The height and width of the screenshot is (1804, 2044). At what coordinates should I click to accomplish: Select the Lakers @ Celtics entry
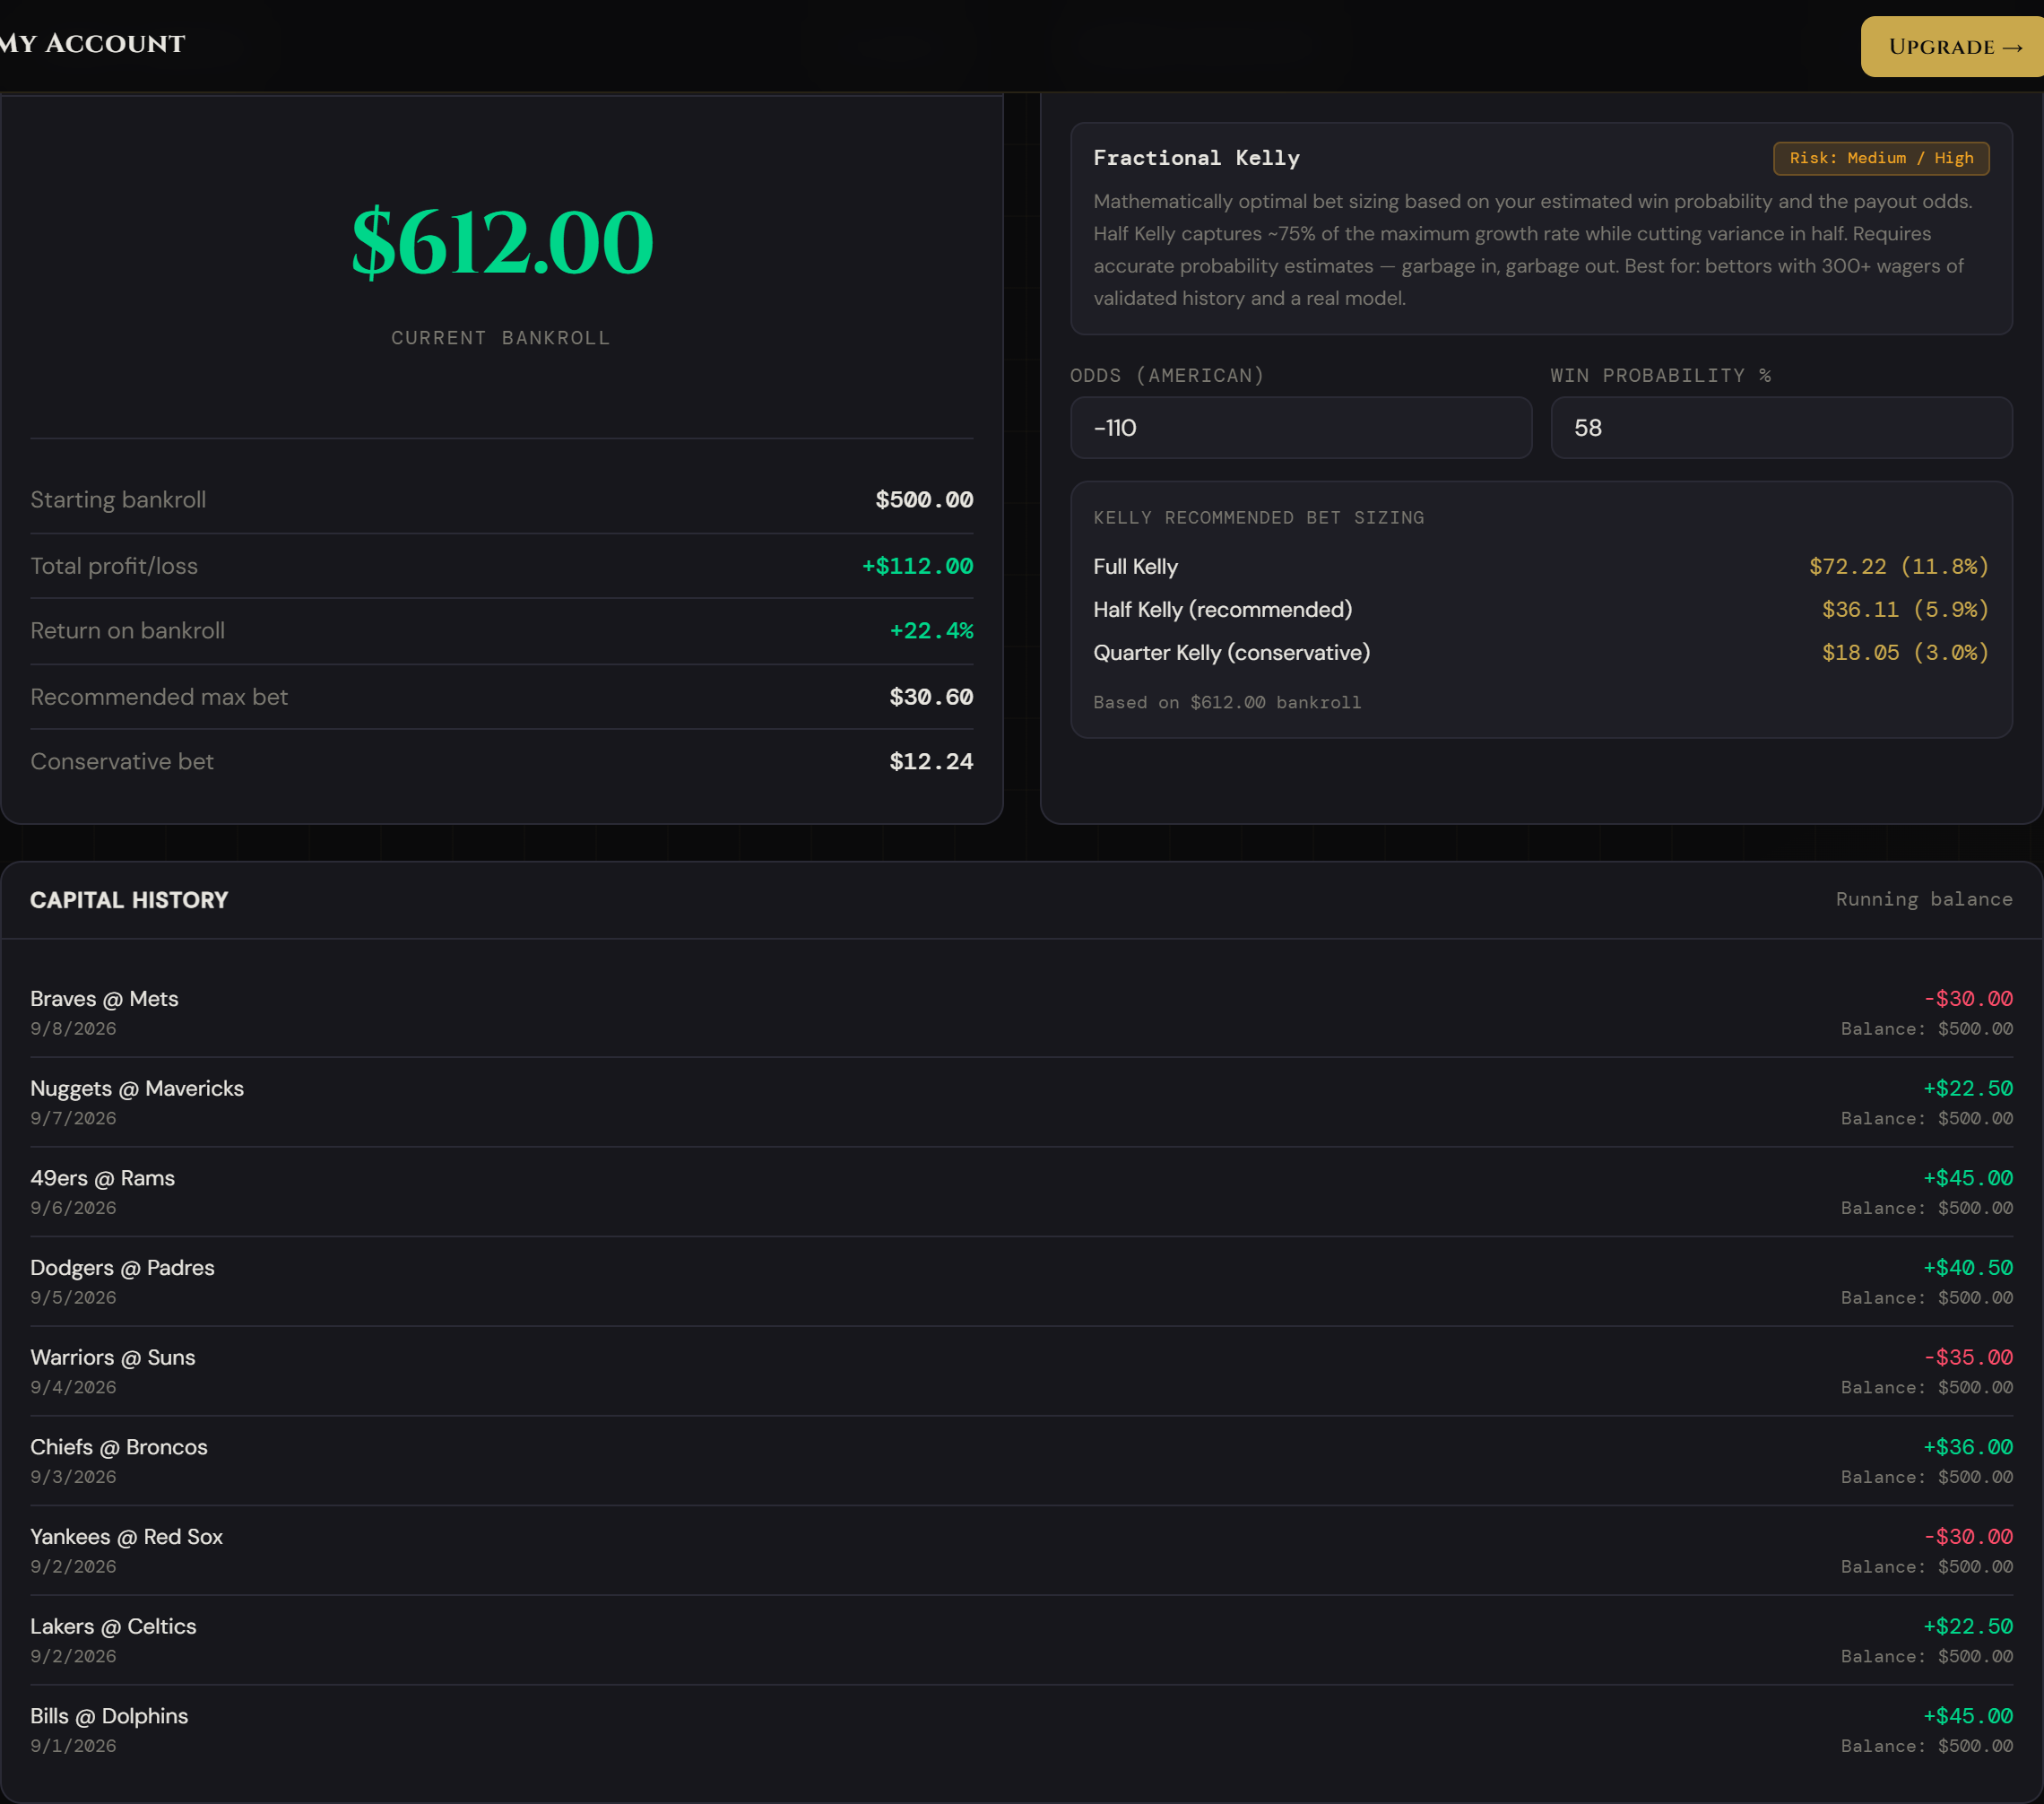click(1021, 1640)
